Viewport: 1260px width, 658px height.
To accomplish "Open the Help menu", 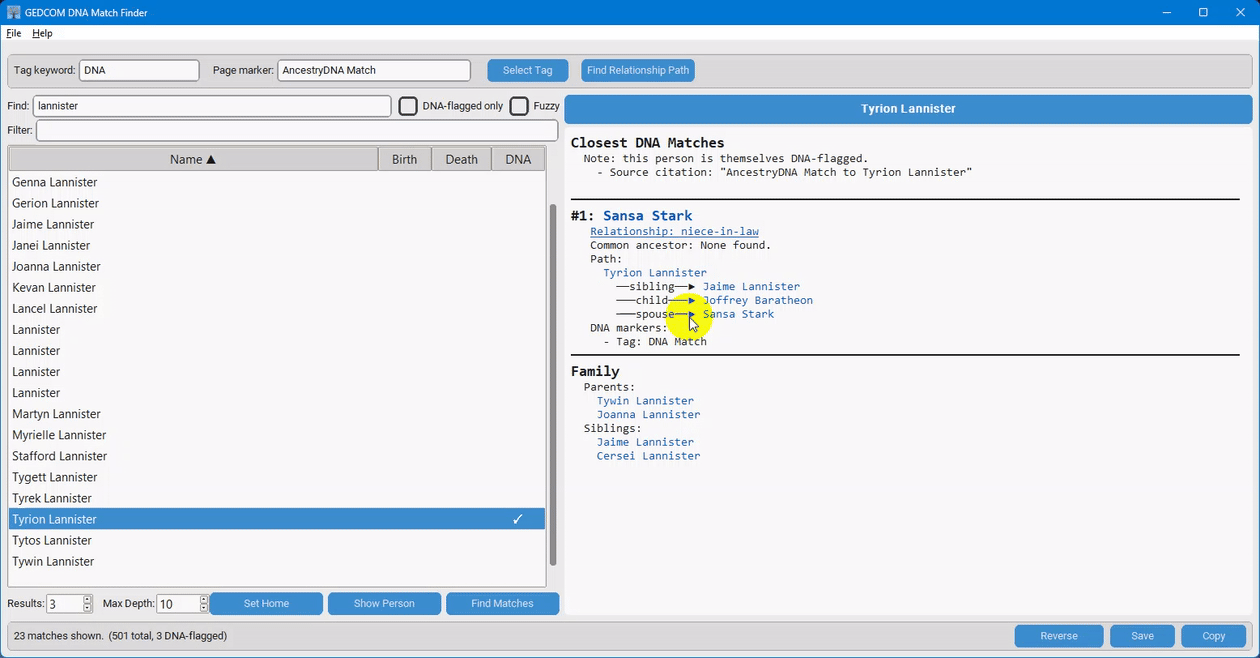I will pos(42,33).
